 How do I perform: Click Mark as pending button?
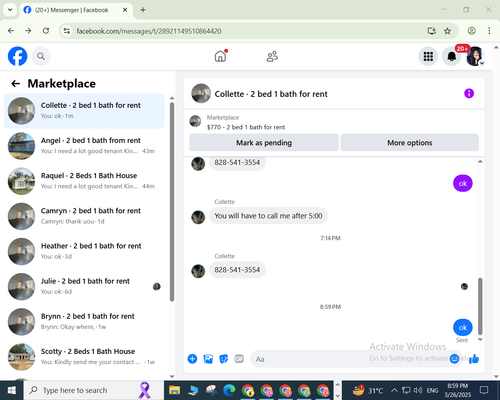264,143
